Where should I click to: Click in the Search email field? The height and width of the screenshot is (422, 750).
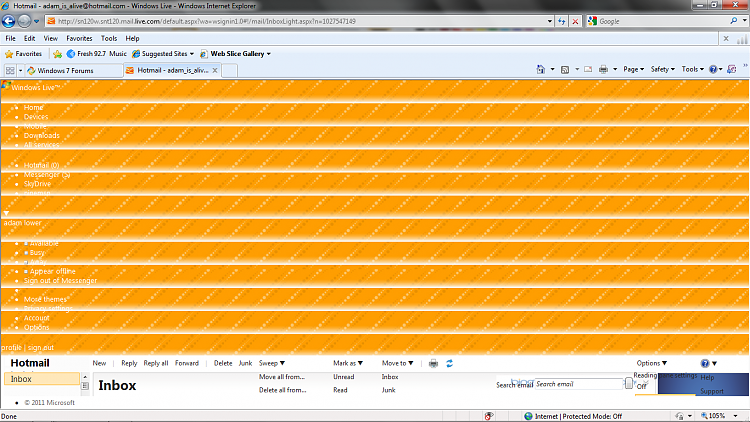point(579,384)
